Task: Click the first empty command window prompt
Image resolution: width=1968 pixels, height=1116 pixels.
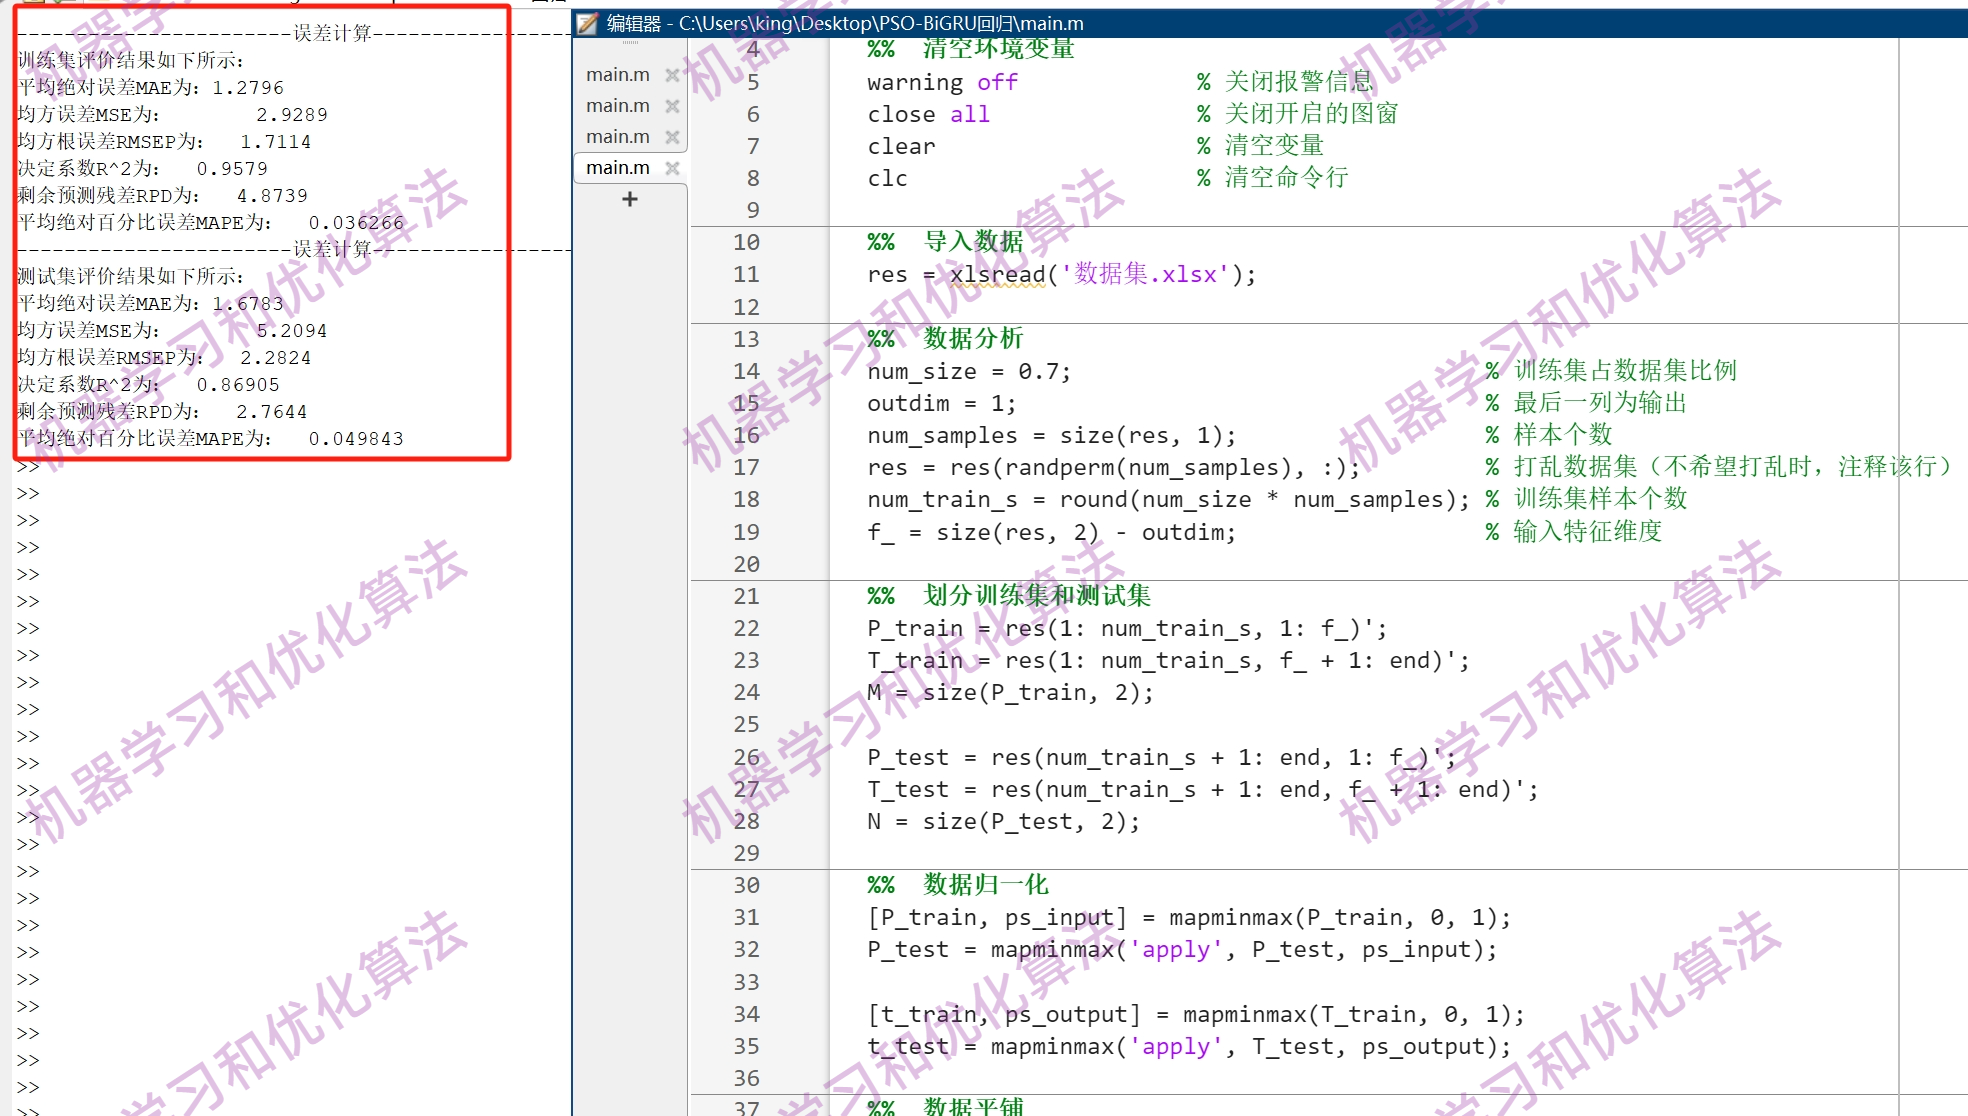Action: coord(28,467)
